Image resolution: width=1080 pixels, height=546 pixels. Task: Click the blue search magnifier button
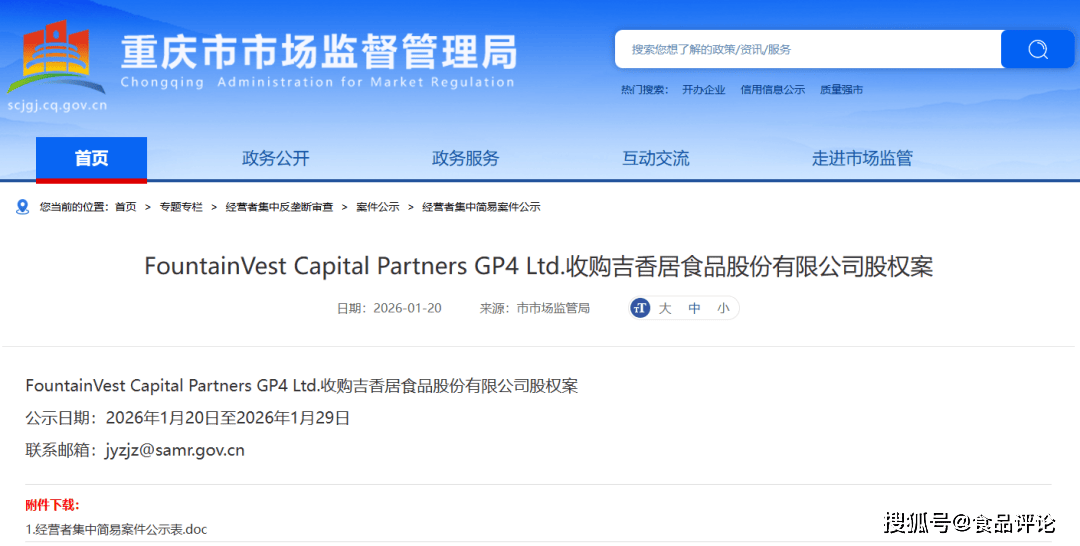[x=1037, y=49]
